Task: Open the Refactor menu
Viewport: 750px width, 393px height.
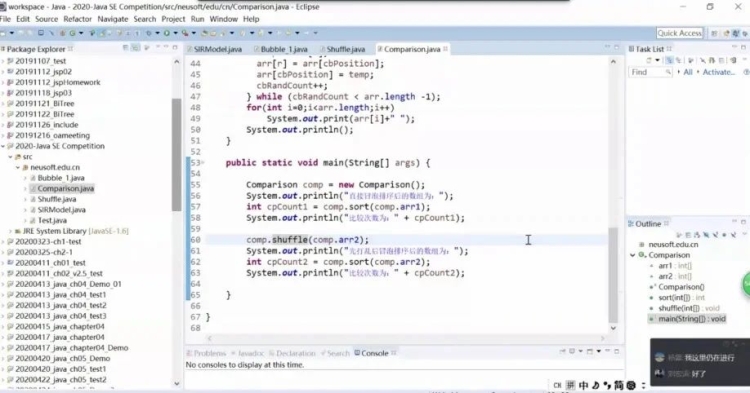Action: 77,19
